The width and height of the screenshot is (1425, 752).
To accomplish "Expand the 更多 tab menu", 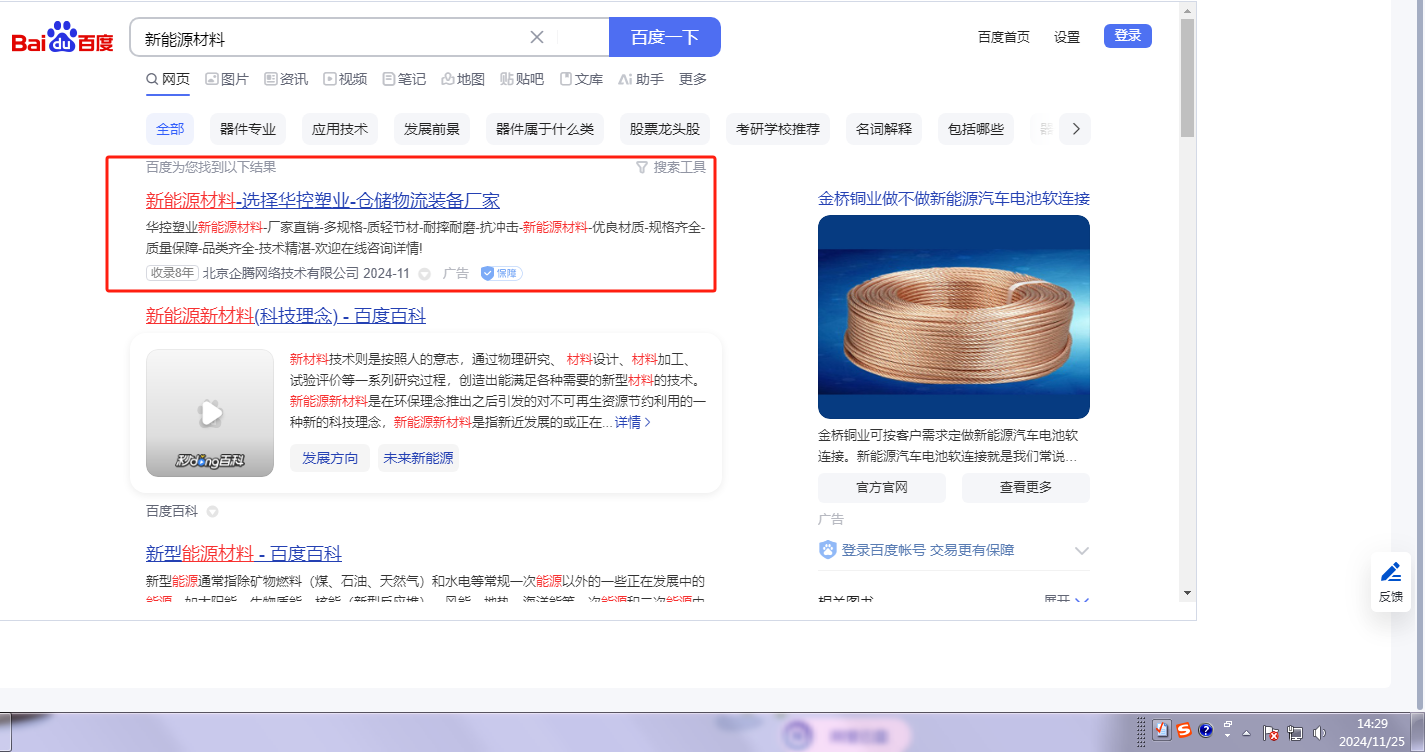I will (693, 79).
